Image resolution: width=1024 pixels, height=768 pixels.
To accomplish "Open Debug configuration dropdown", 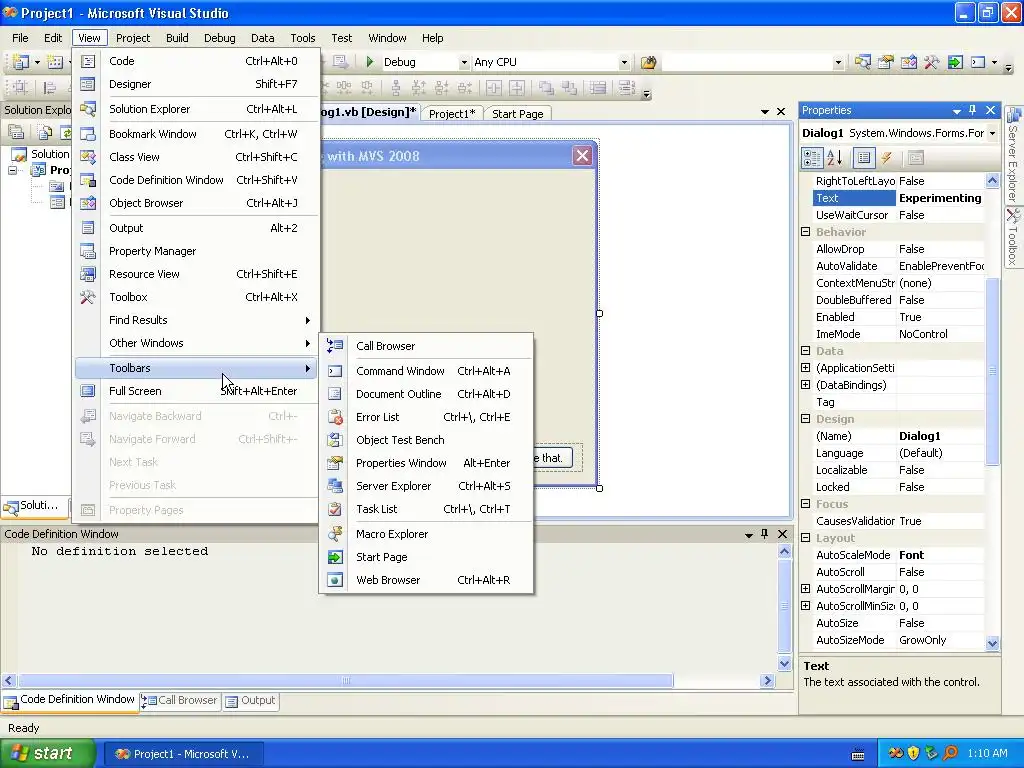I will tap(464, 63).
